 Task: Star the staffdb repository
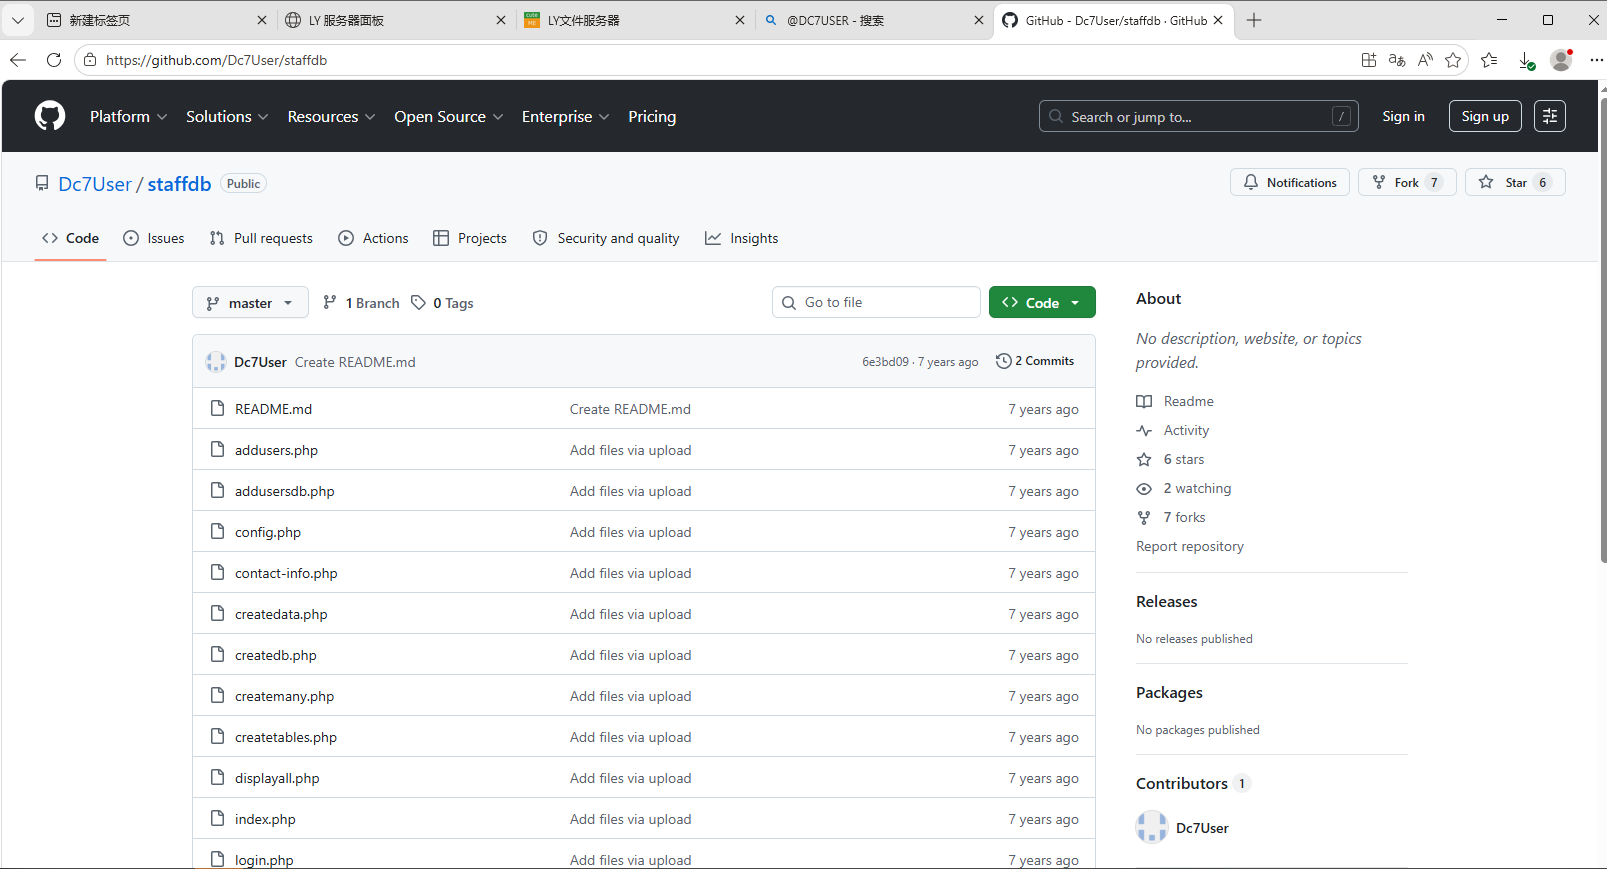(x=1515, y=182)
